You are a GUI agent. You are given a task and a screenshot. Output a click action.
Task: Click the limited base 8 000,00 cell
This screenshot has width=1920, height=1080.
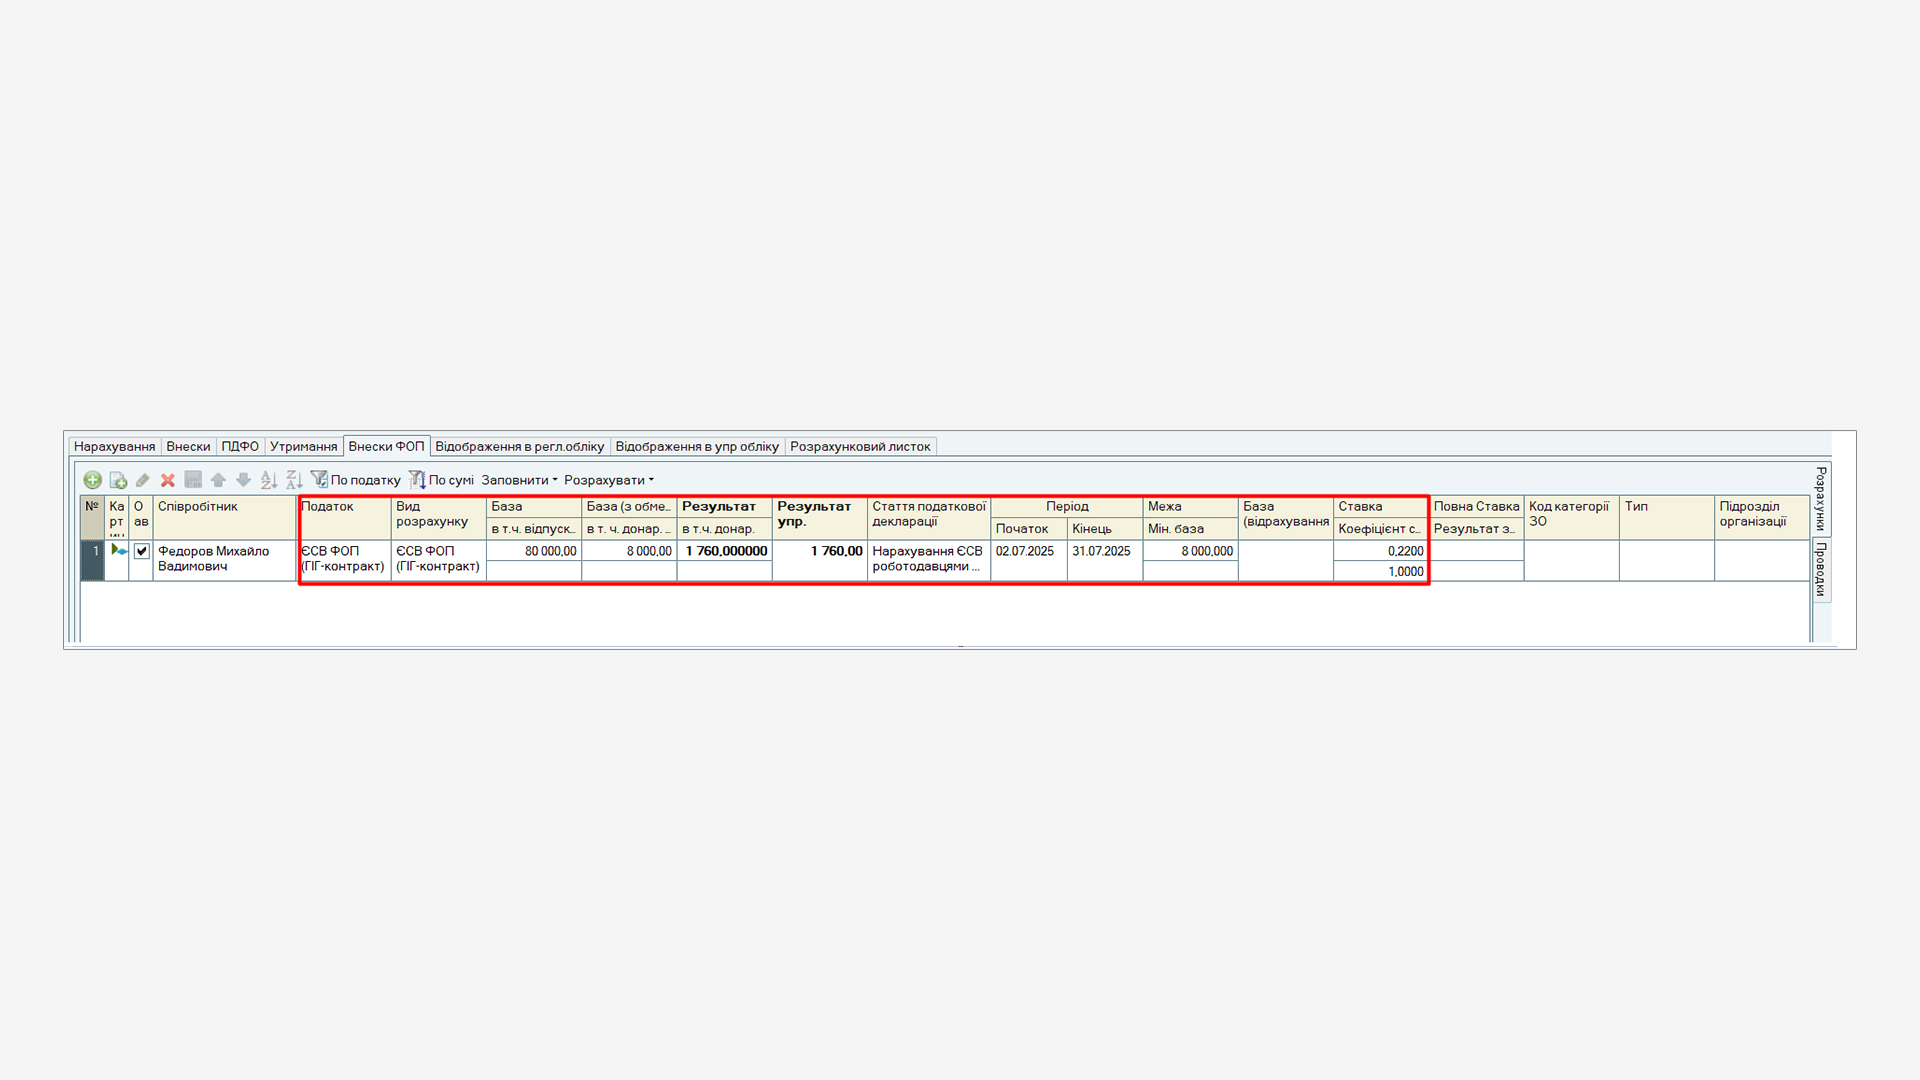(x=629, y=551)
